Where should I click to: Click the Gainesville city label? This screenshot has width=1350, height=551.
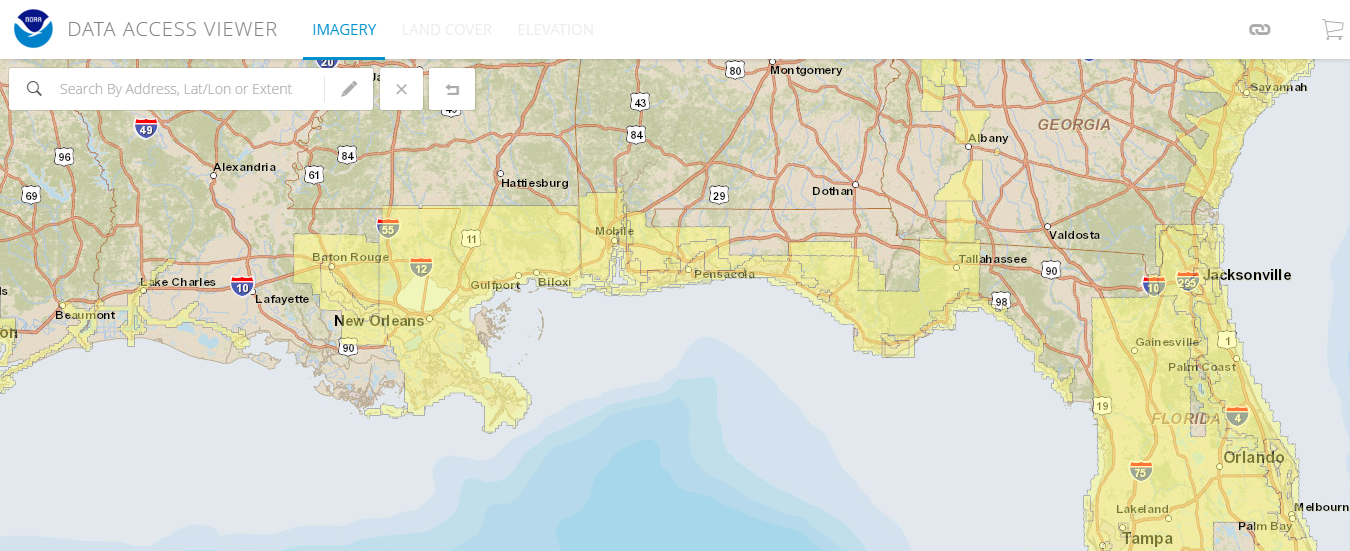(x=1167, y=342)
